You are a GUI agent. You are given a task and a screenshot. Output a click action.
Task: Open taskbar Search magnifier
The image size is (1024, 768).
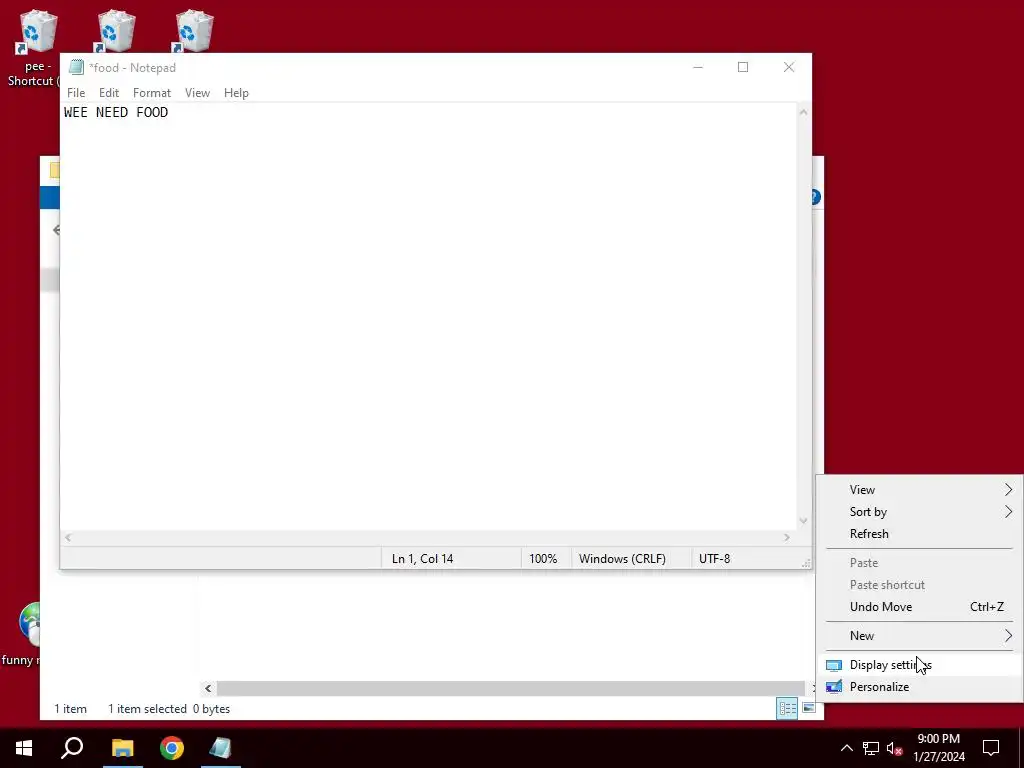pyautogui.click(x=72, y=748)
